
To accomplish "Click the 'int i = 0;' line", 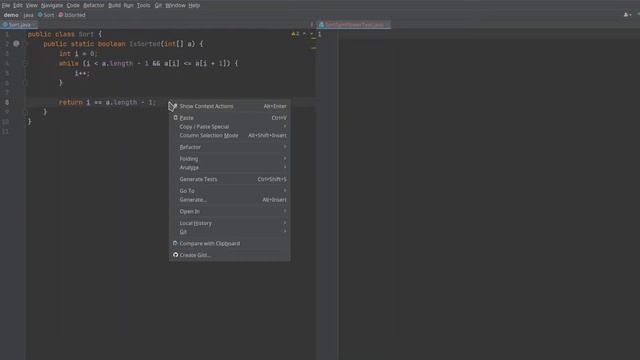I will (x=78, y=54).
